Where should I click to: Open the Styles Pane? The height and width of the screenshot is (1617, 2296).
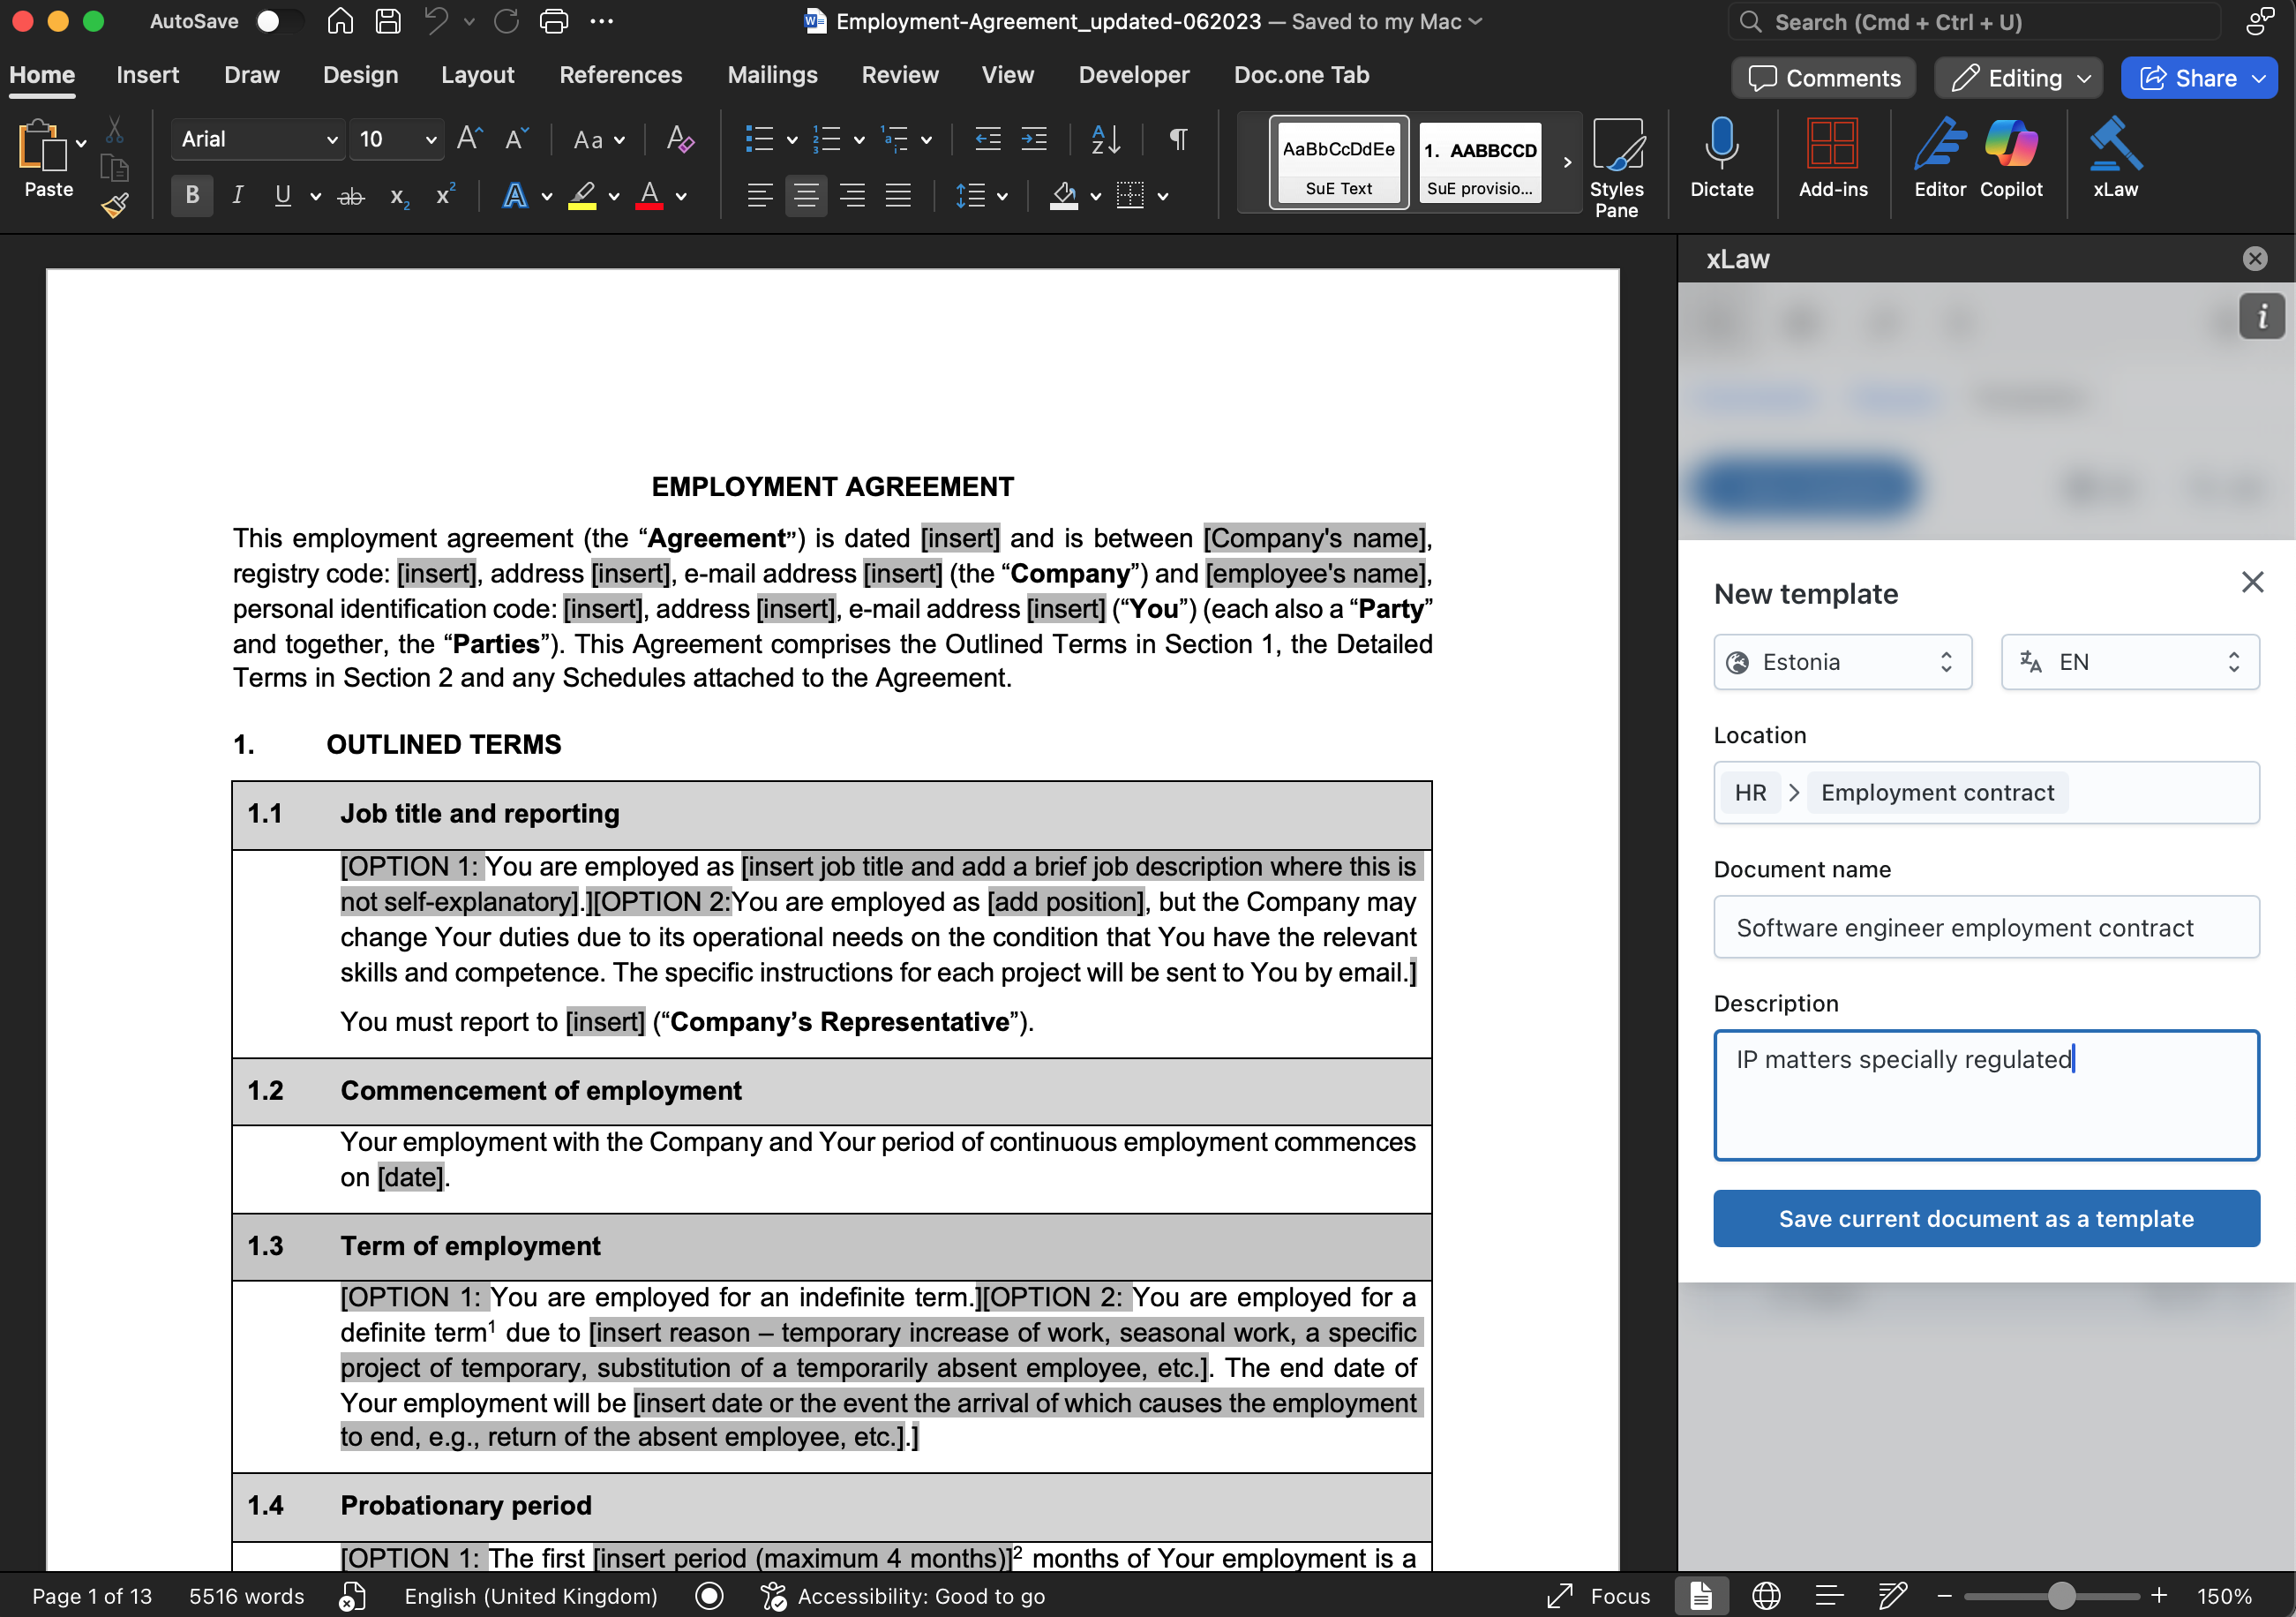click(1616, 166)
